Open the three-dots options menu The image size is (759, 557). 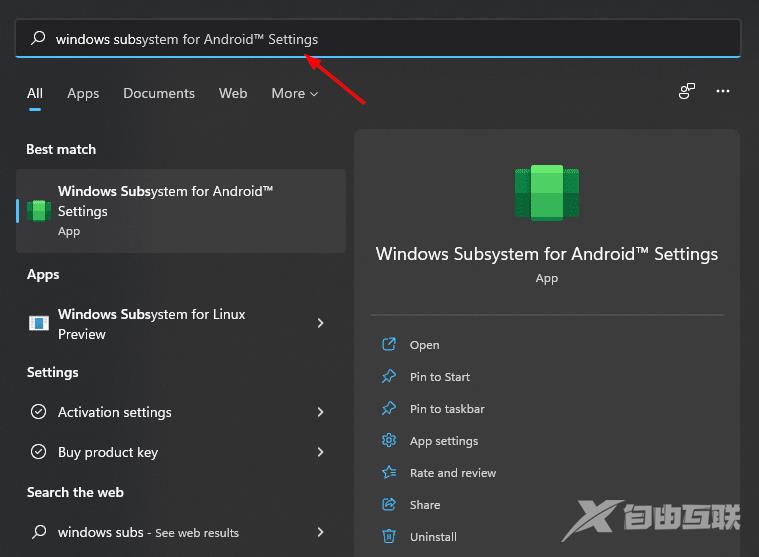723,91
